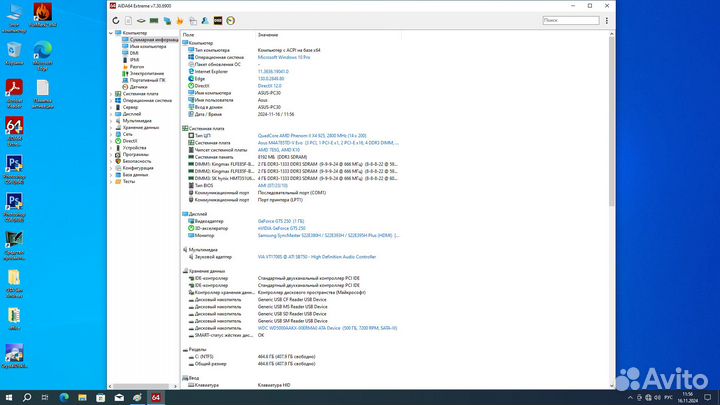Click the AIDA64 Refresh toolbar icon
The height and width of the screenshot is (405, 720).
(116, 21)
